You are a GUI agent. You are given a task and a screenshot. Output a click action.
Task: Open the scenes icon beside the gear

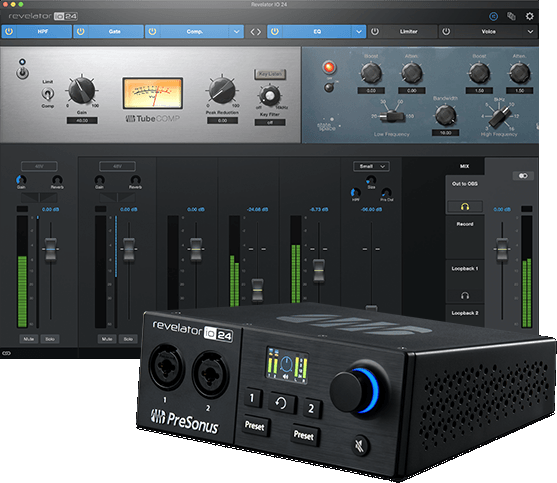click(511, 16)
